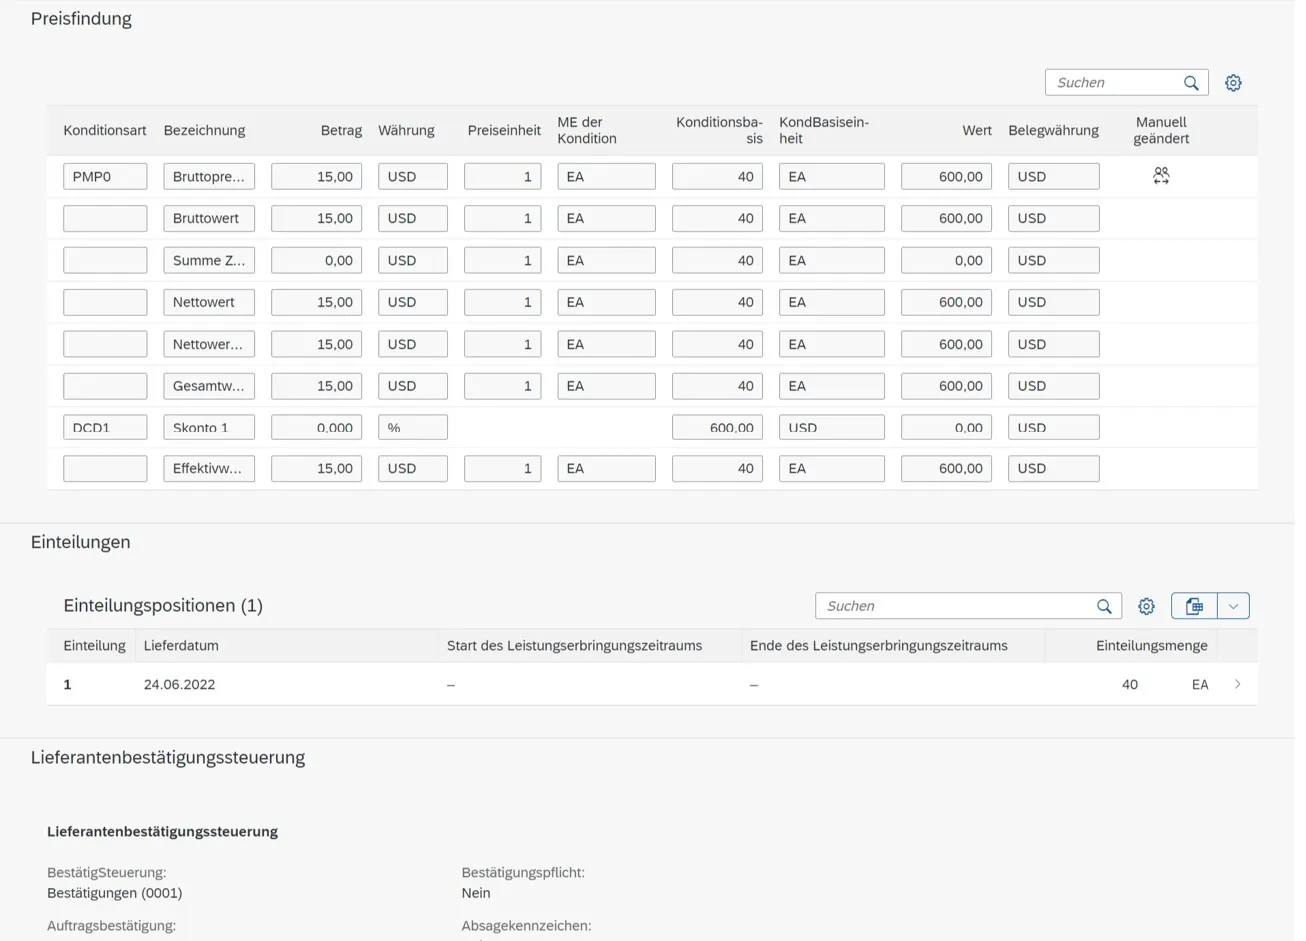Click the Einteilungen section heading

point(80,542)
